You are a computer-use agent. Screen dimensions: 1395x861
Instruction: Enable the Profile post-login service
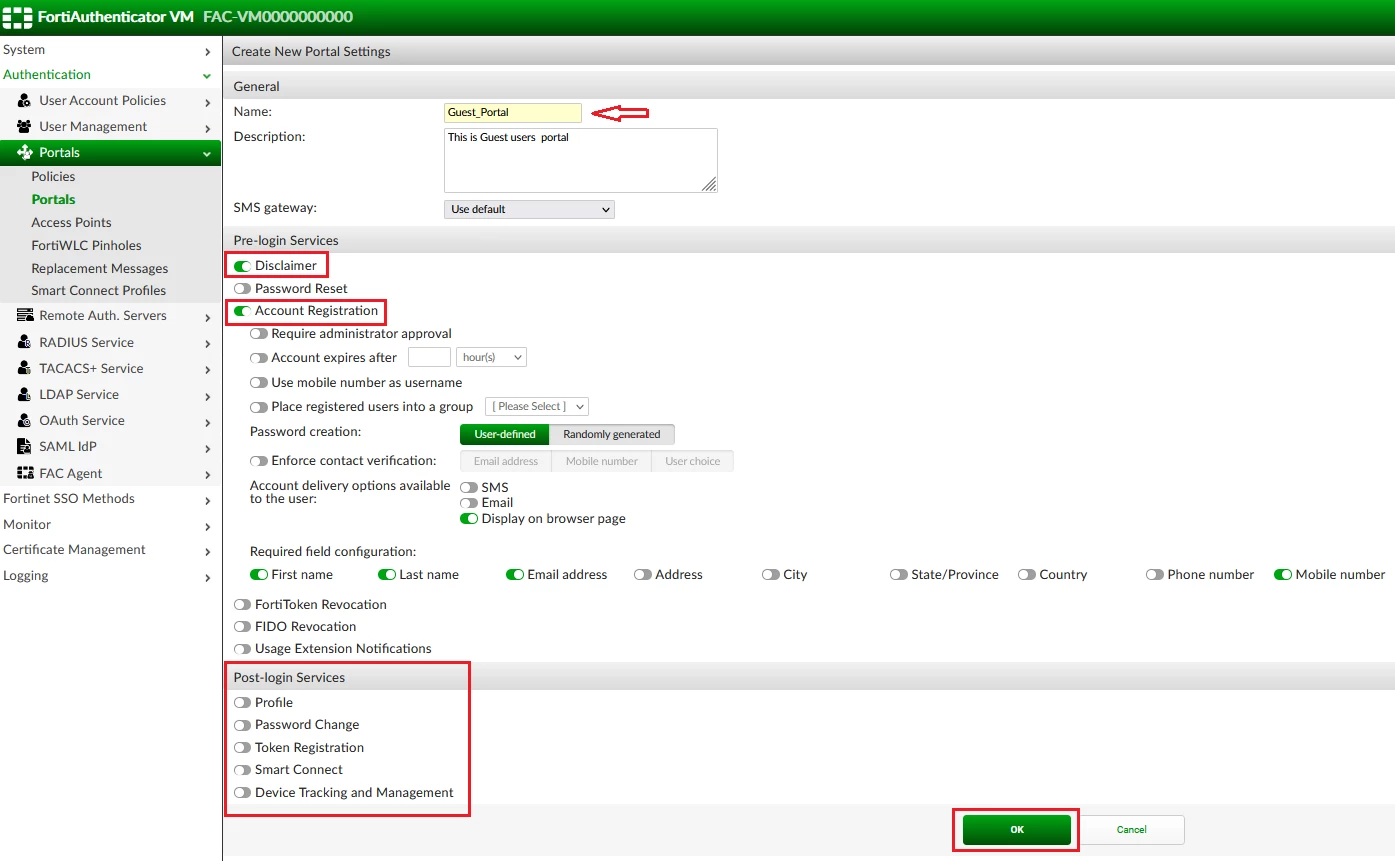click(242, 703)
